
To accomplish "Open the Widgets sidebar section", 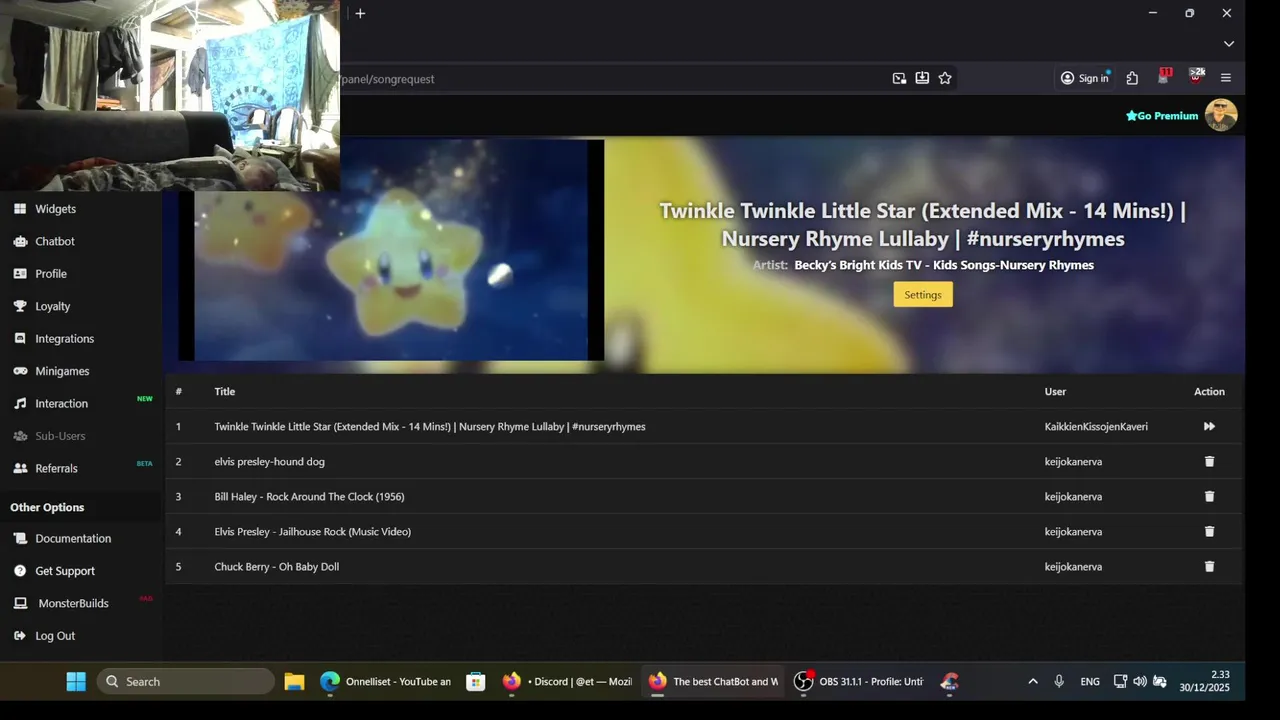I will tap(55, 209).
